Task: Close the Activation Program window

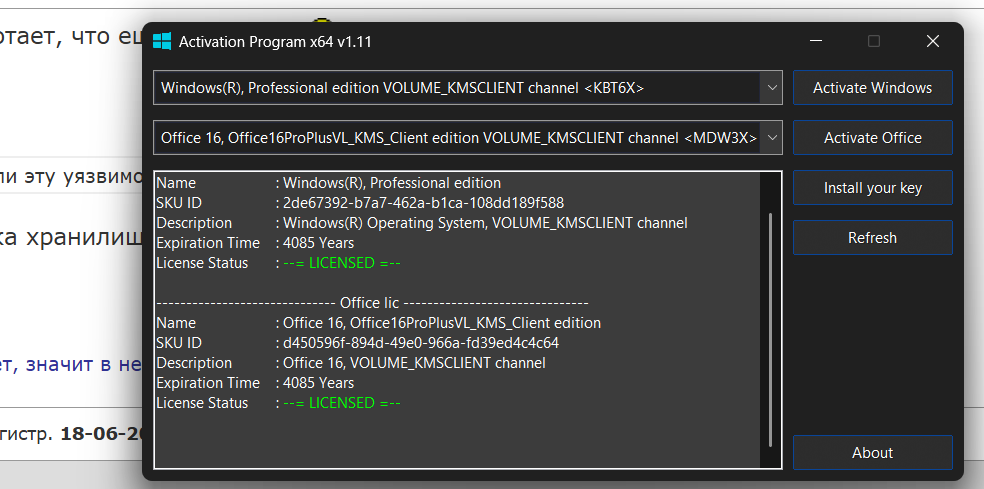Action: point(933,41)
